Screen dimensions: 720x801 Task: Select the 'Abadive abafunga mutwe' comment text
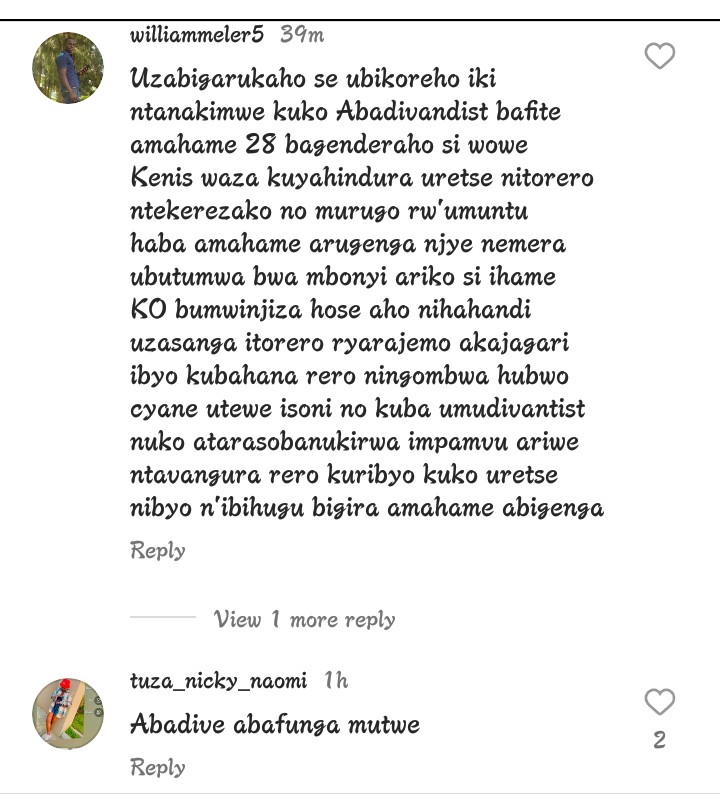coord(275,724)
